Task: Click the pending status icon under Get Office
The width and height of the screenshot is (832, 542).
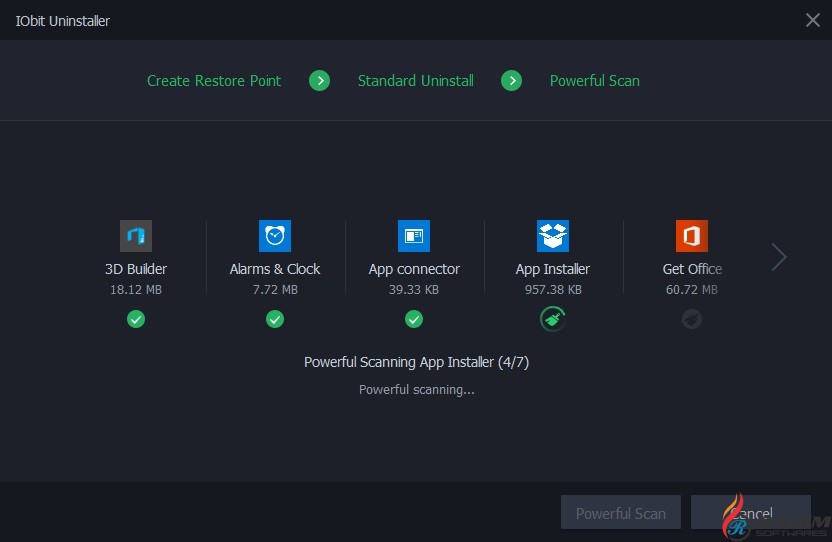Action: pos(692,319)
